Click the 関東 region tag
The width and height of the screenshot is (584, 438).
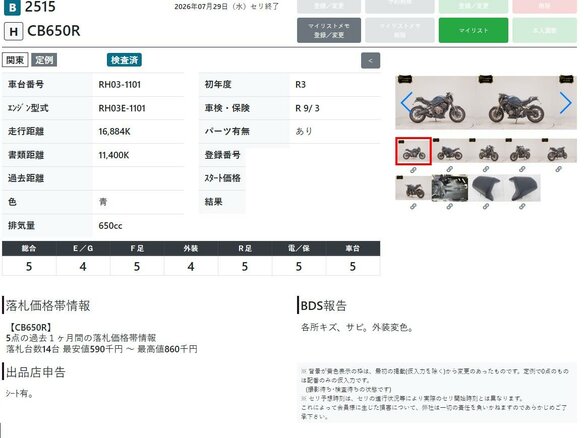tap(15, 60)
